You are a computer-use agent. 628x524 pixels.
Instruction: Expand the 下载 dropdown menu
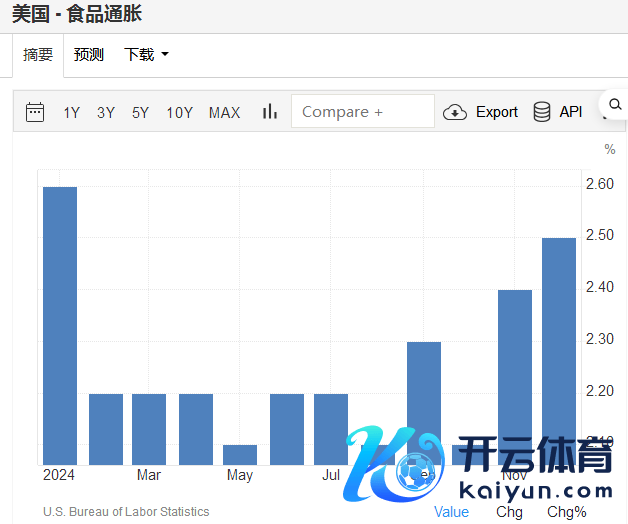coord(146,55)
